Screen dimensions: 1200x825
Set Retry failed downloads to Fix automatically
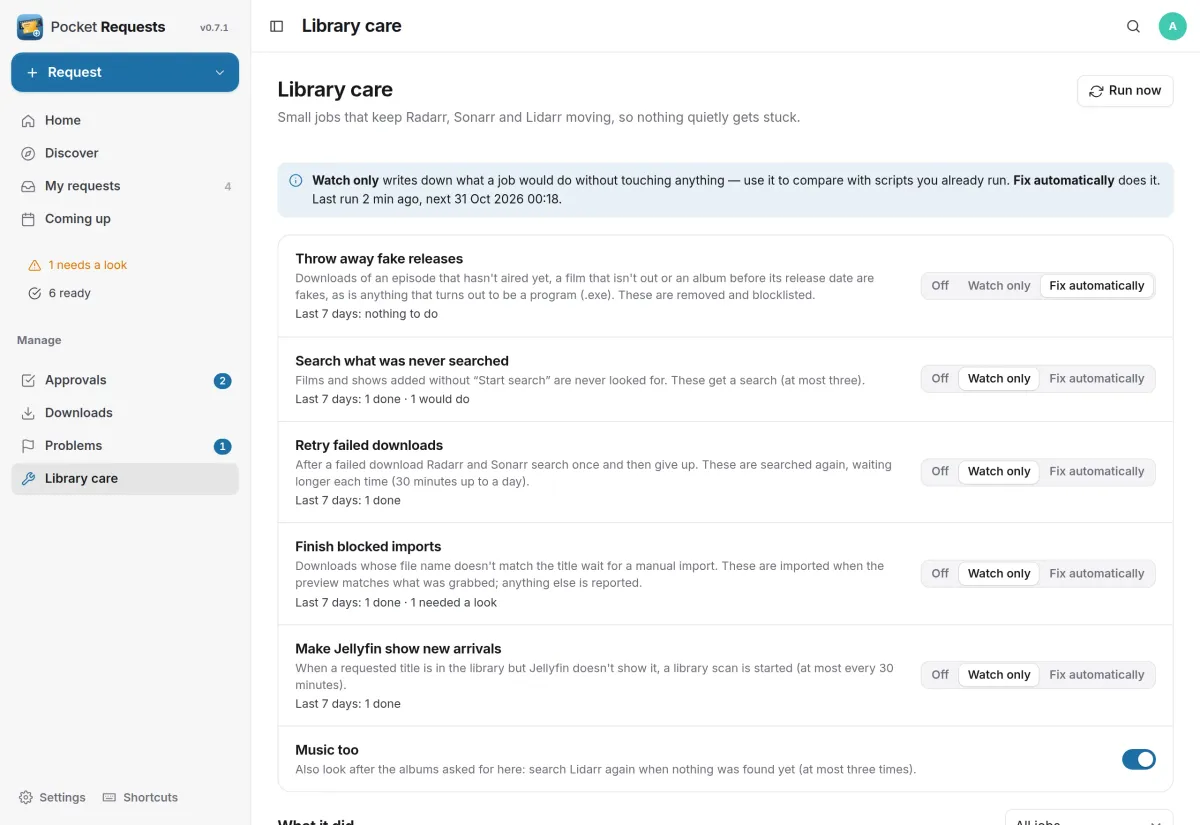pos(1096,472)
